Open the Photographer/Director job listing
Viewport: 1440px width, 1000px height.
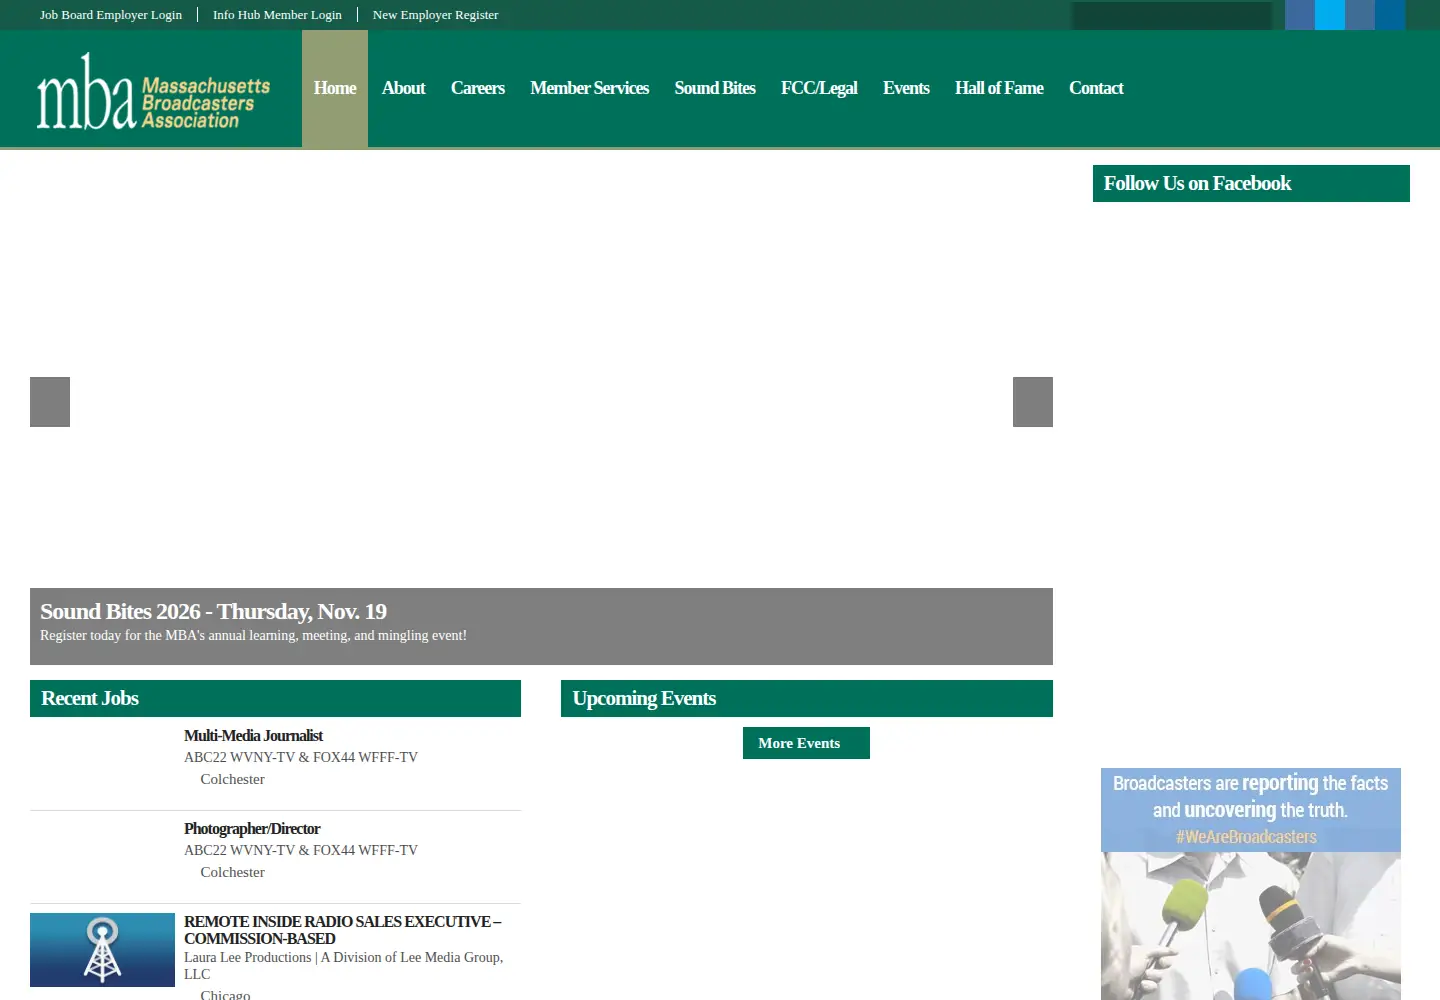click(x=252, y=829)
